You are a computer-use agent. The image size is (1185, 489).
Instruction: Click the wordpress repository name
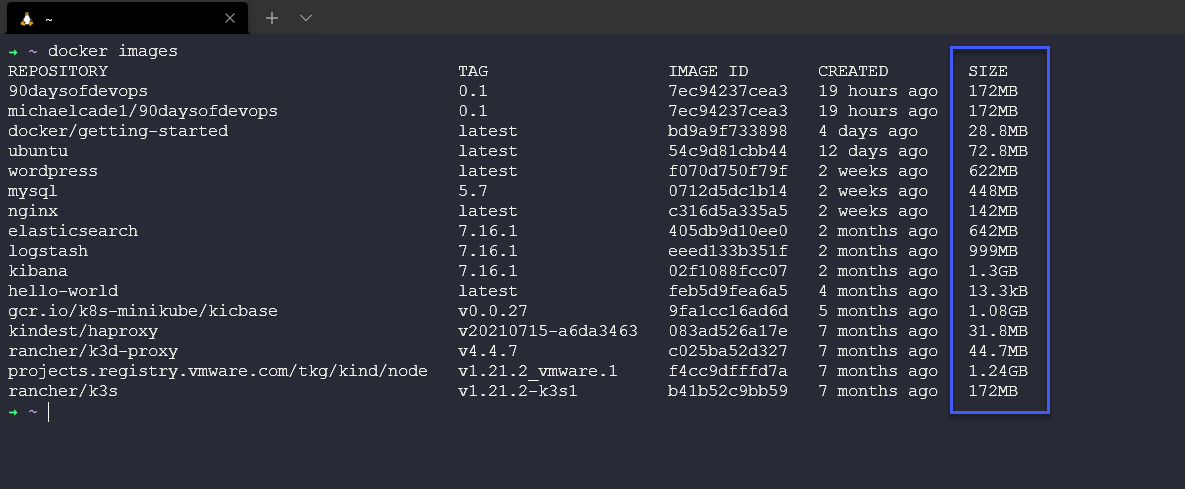coord(53,171)
